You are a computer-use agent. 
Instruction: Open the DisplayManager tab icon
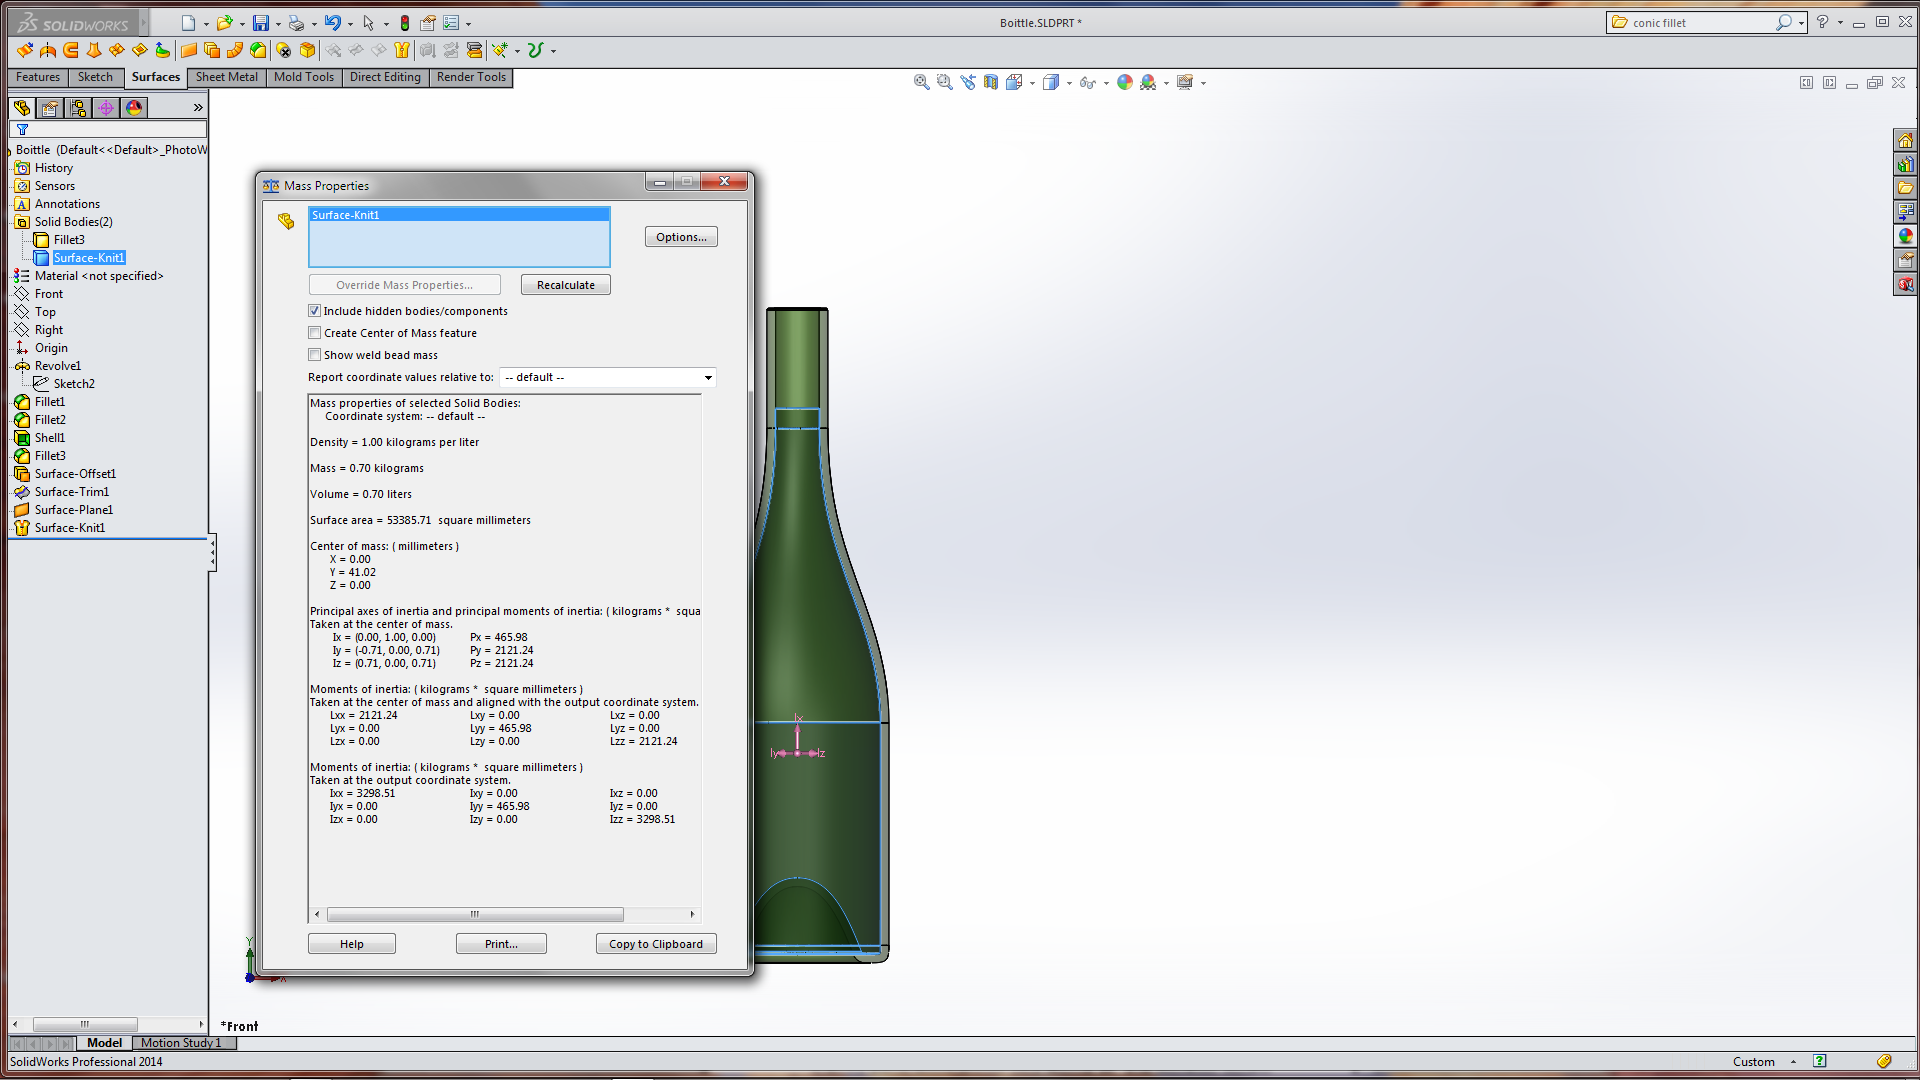[134, 107]
